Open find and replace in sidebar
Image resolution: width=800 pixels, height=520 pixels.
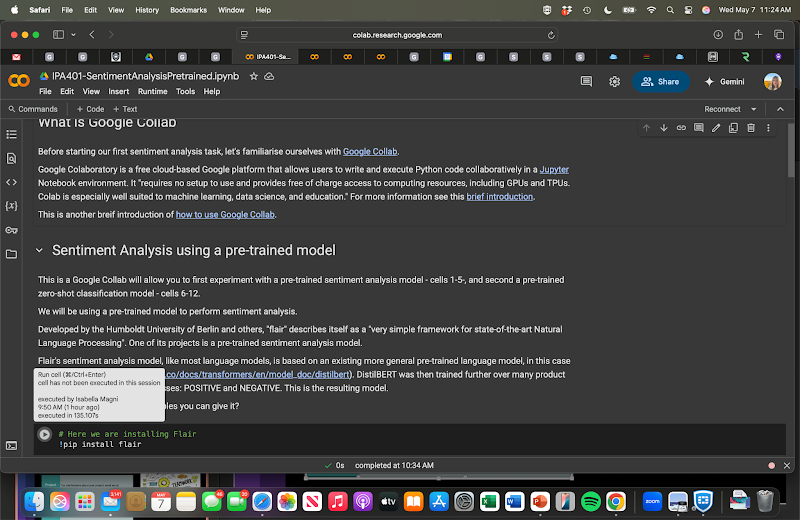point(11,158)
